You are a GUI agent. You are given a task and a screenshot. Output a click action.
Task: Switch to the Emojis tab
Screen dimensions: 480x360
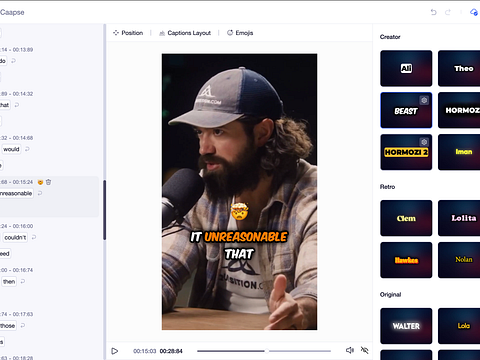240,33
